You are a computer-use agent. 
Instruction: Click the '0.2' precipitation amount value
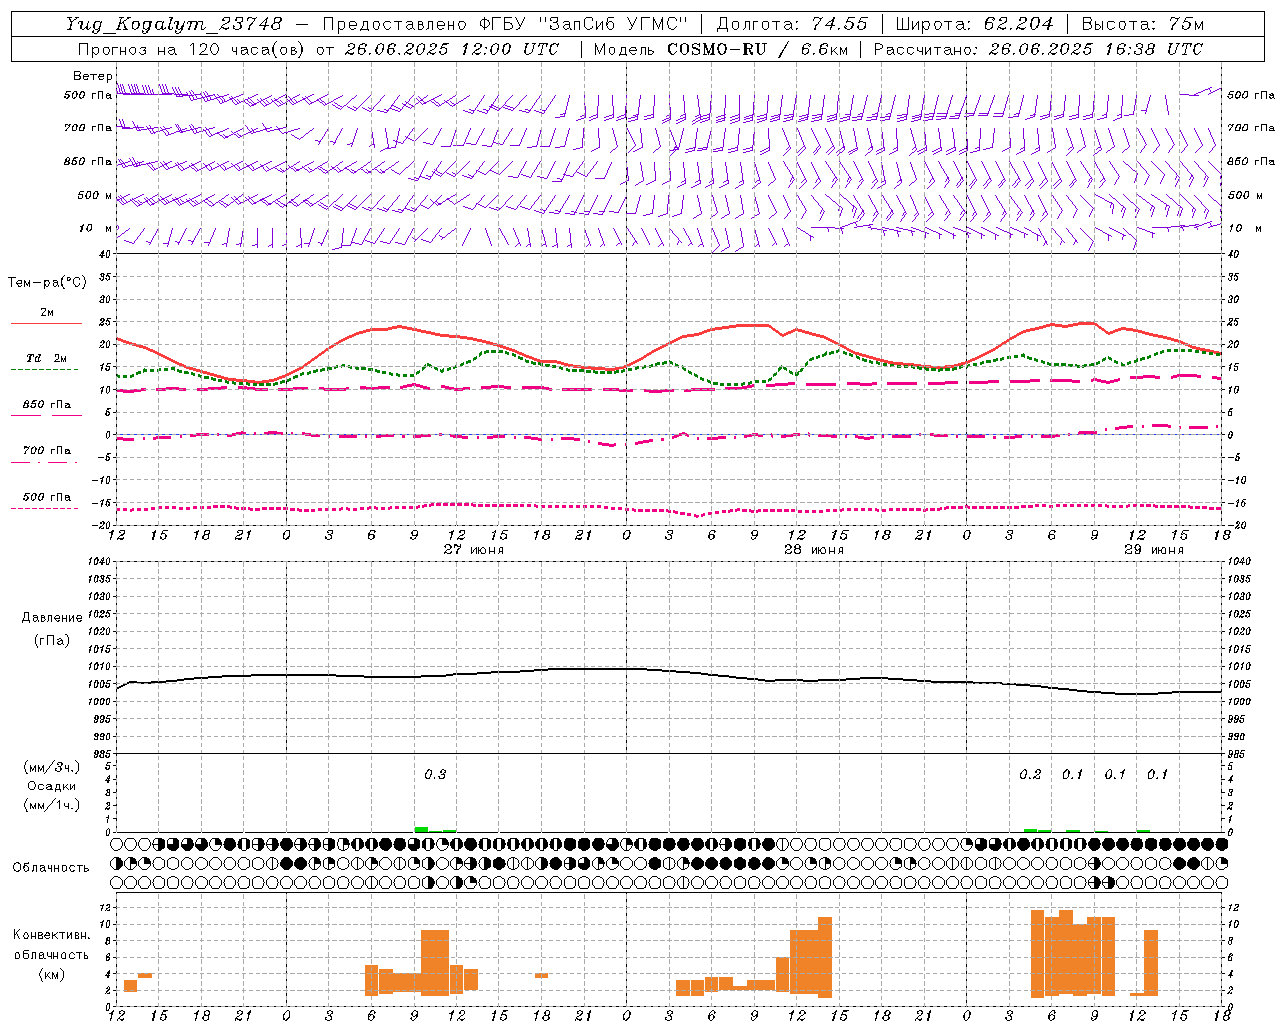click(1030, 775)
